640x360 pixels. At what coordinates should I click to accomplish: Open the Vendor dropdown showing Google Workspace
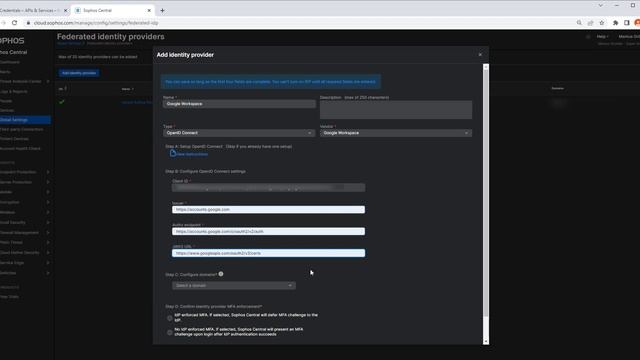396,133
